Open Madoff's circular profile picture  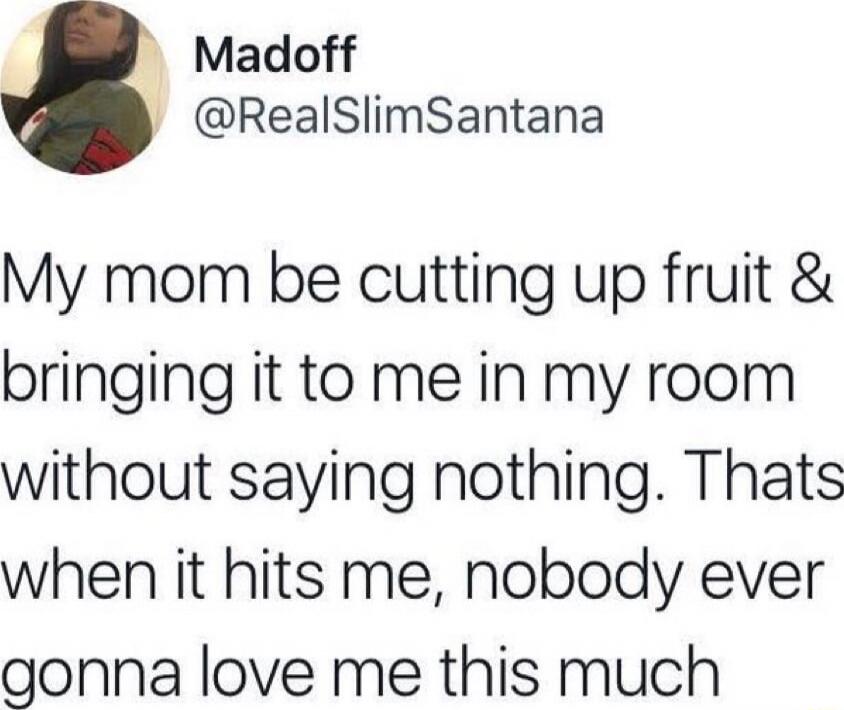[85, 89]
